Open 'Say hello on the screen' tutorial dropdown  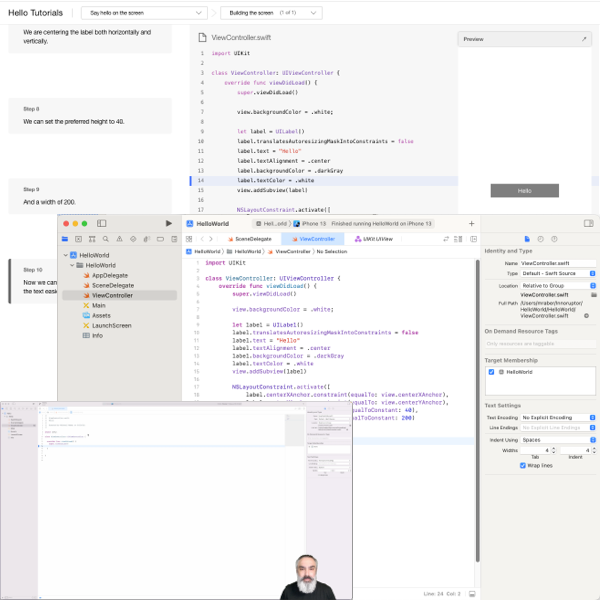pos(144,13)
